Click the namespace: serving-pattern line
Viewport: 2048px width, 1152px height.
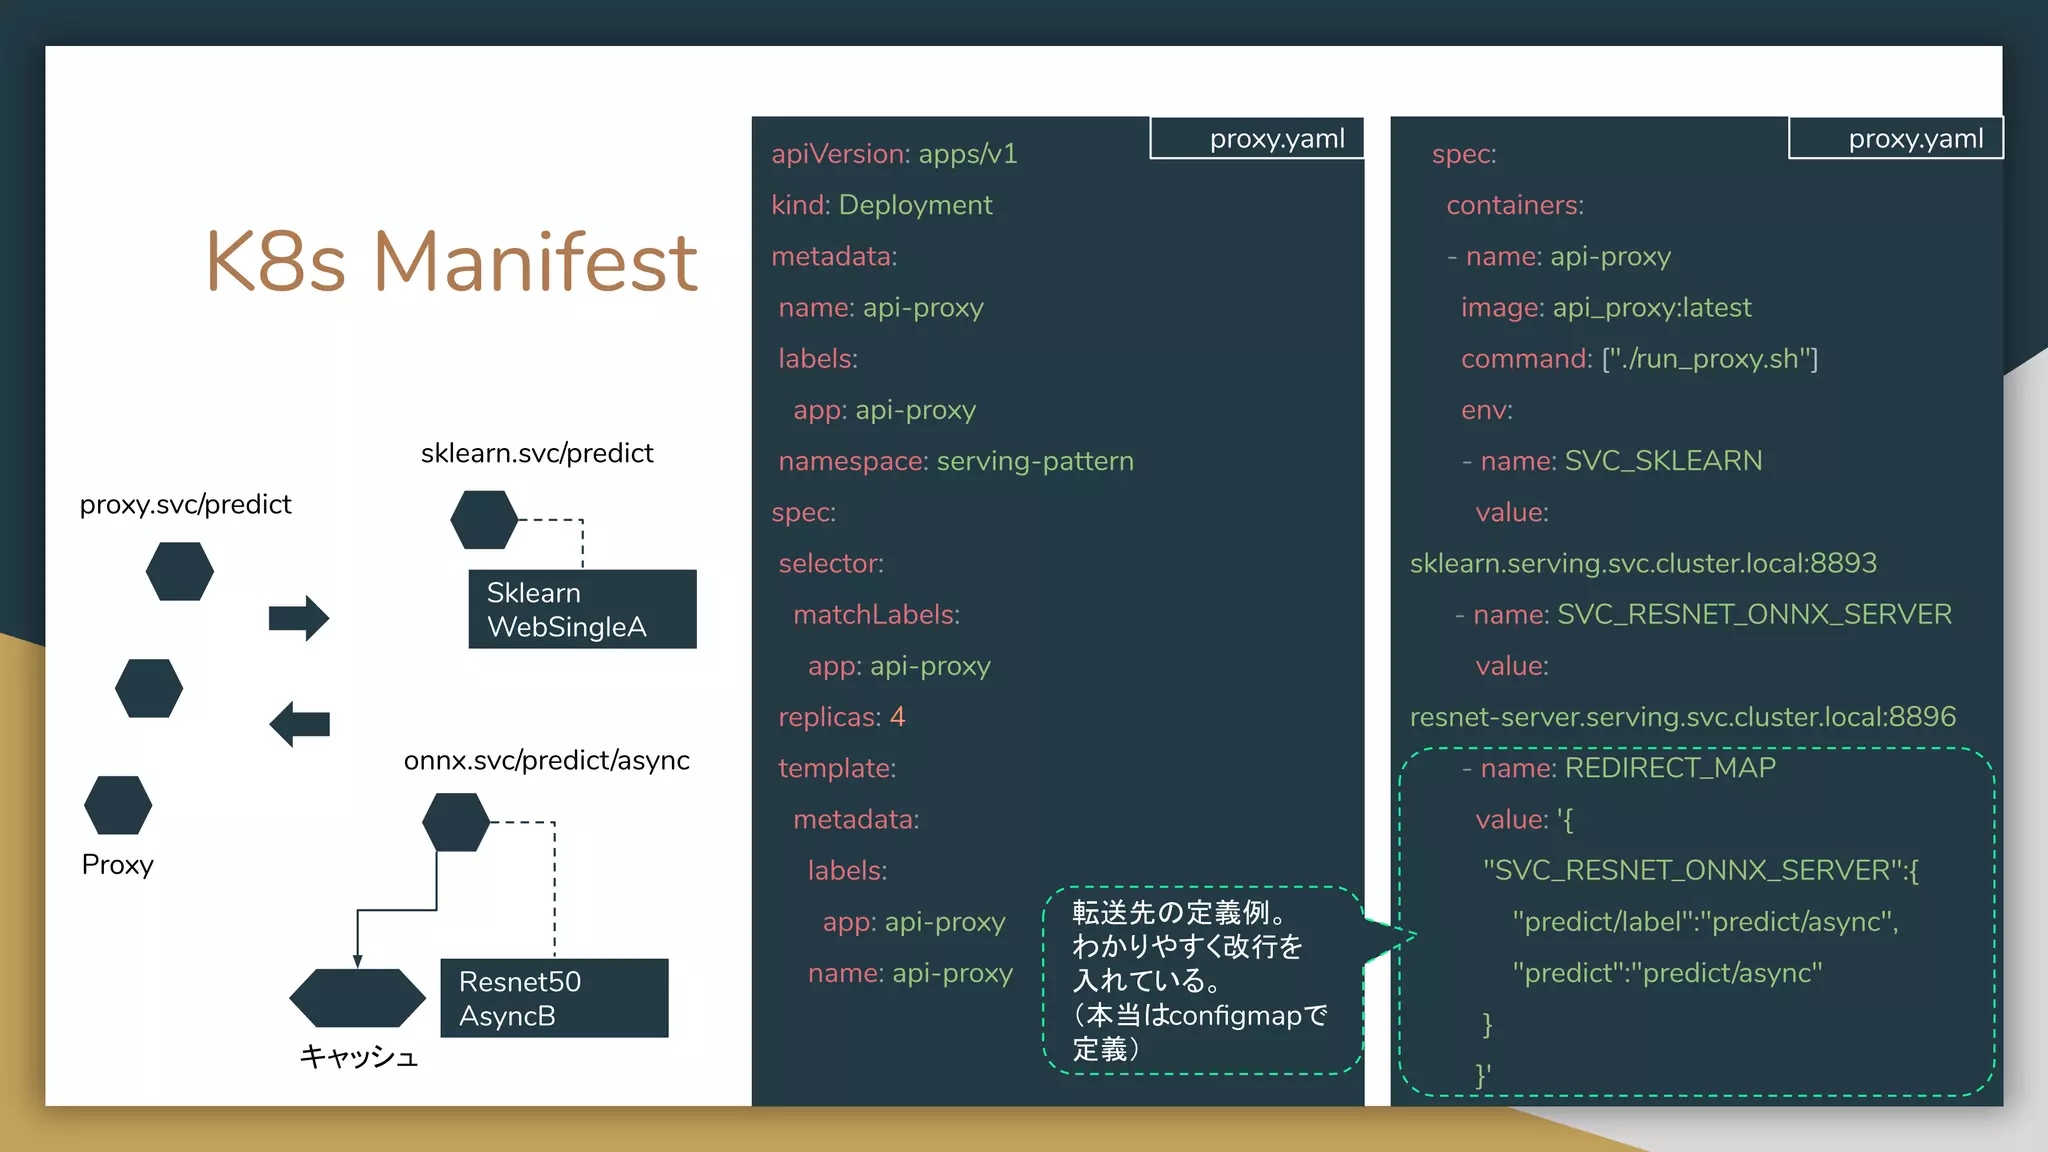pyautogui.click(x=956, y=461)
